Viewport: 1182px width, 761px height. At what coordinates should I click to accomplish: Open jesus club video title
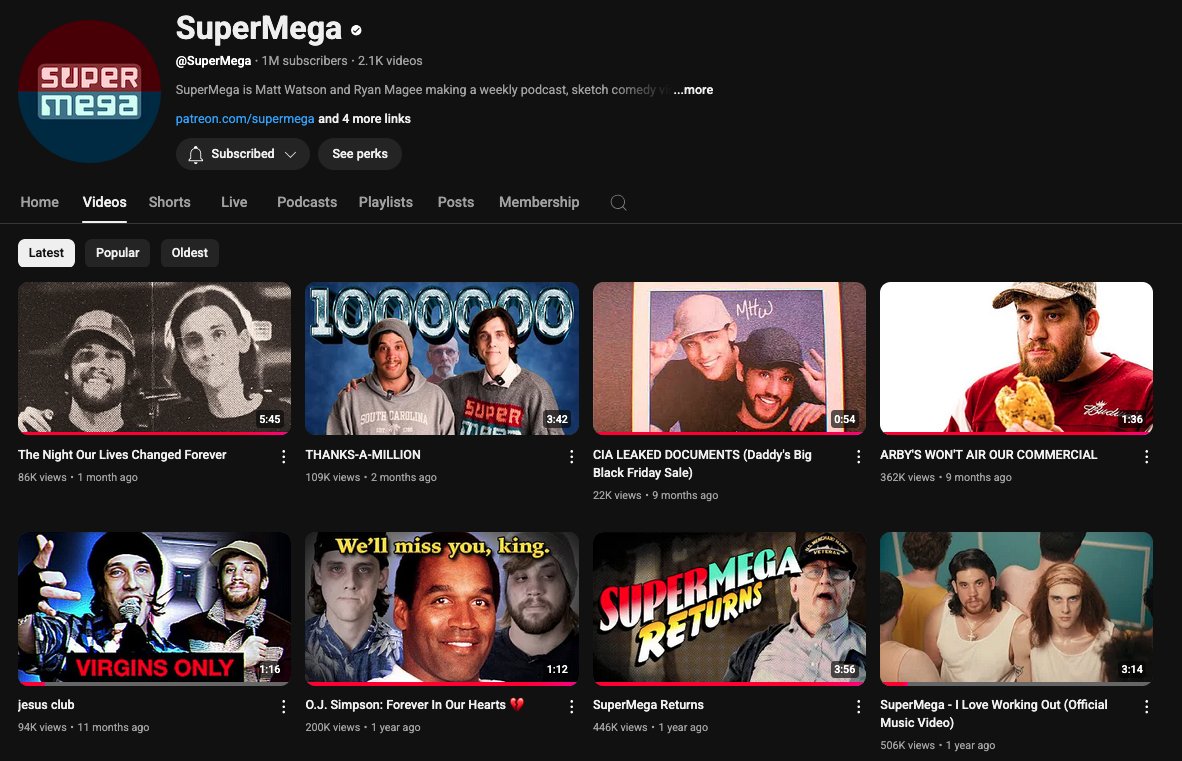46,705
